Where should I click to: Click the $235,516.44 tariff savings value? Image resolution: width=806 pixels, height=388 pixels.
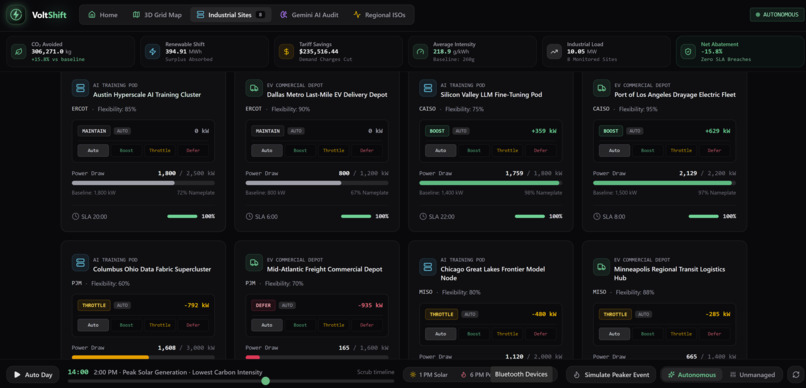[x=319, y=51]
